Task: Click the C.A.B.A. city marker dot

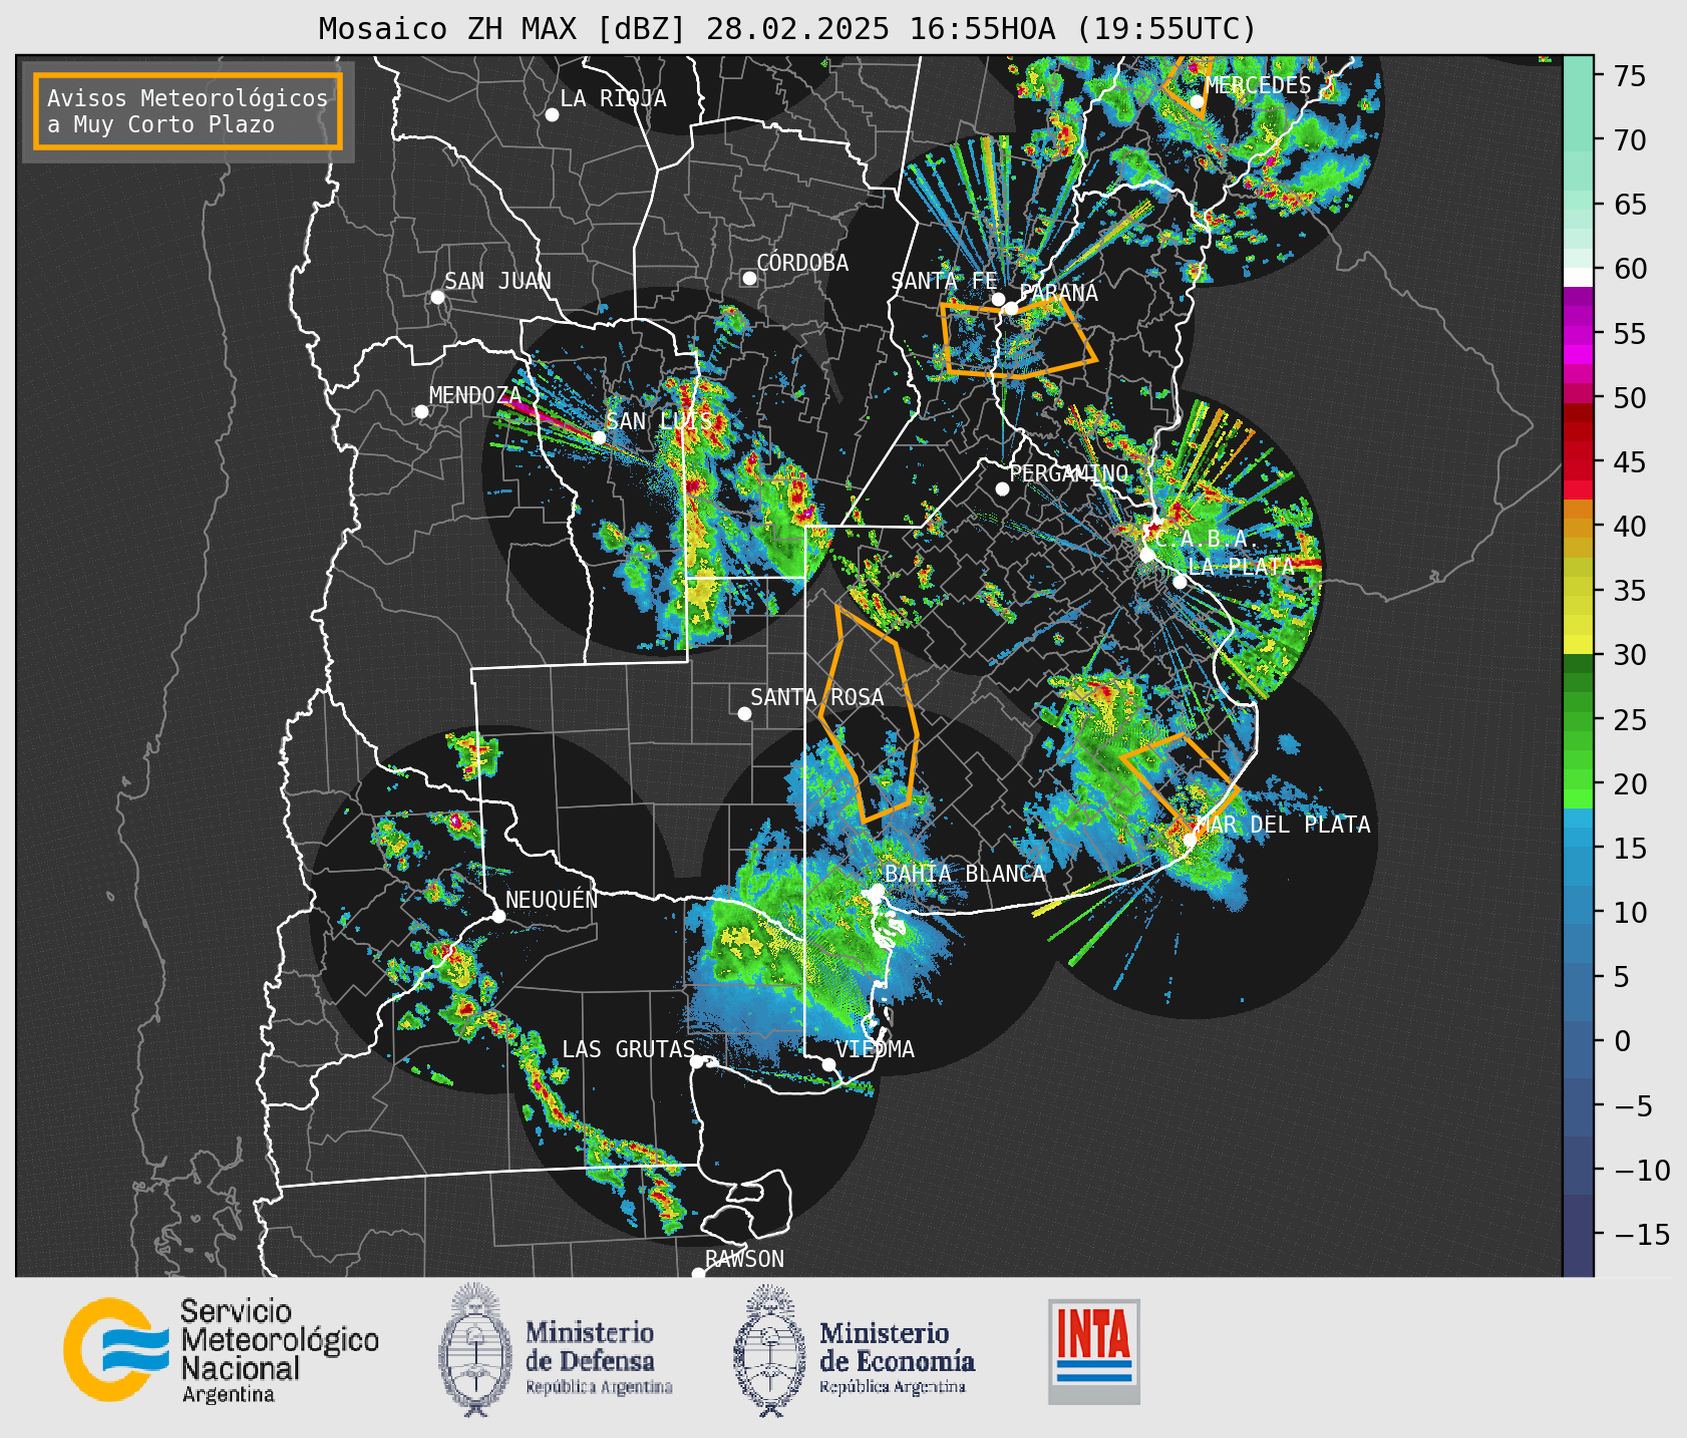Action: [1147, 554]
